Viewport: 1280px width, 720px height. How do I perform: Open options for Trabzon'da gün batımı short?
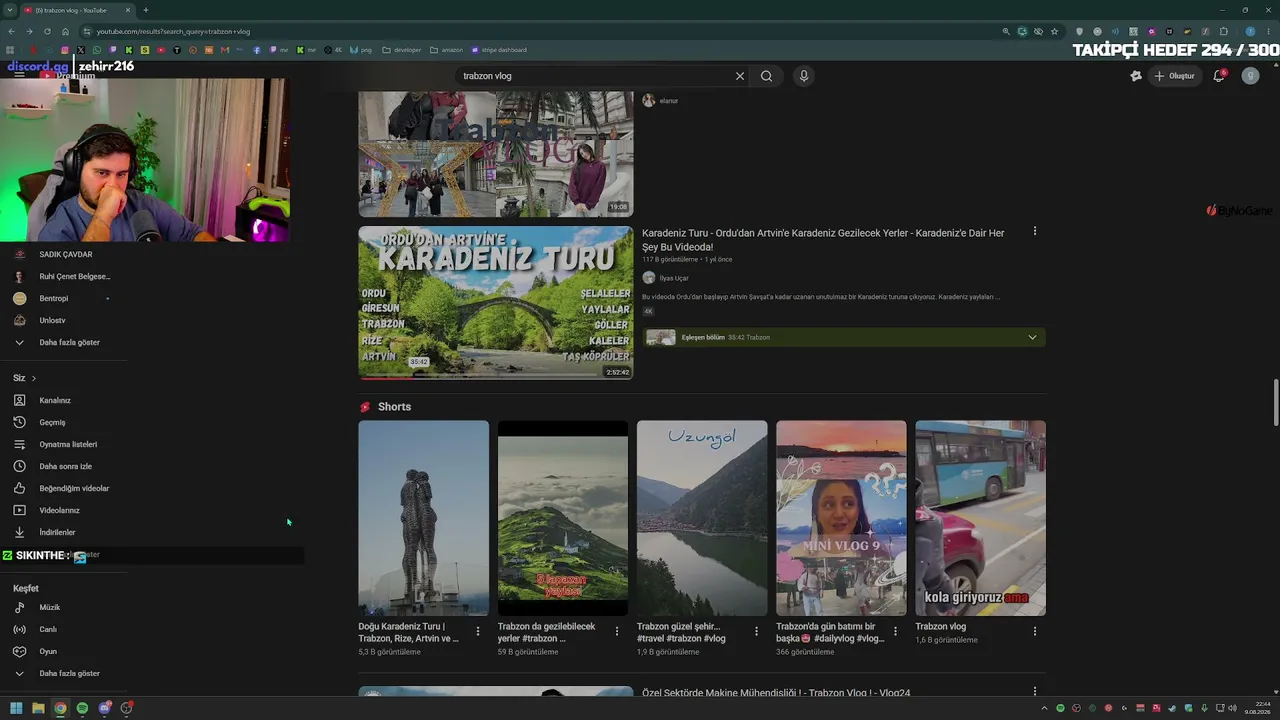(x=895, y=631)
